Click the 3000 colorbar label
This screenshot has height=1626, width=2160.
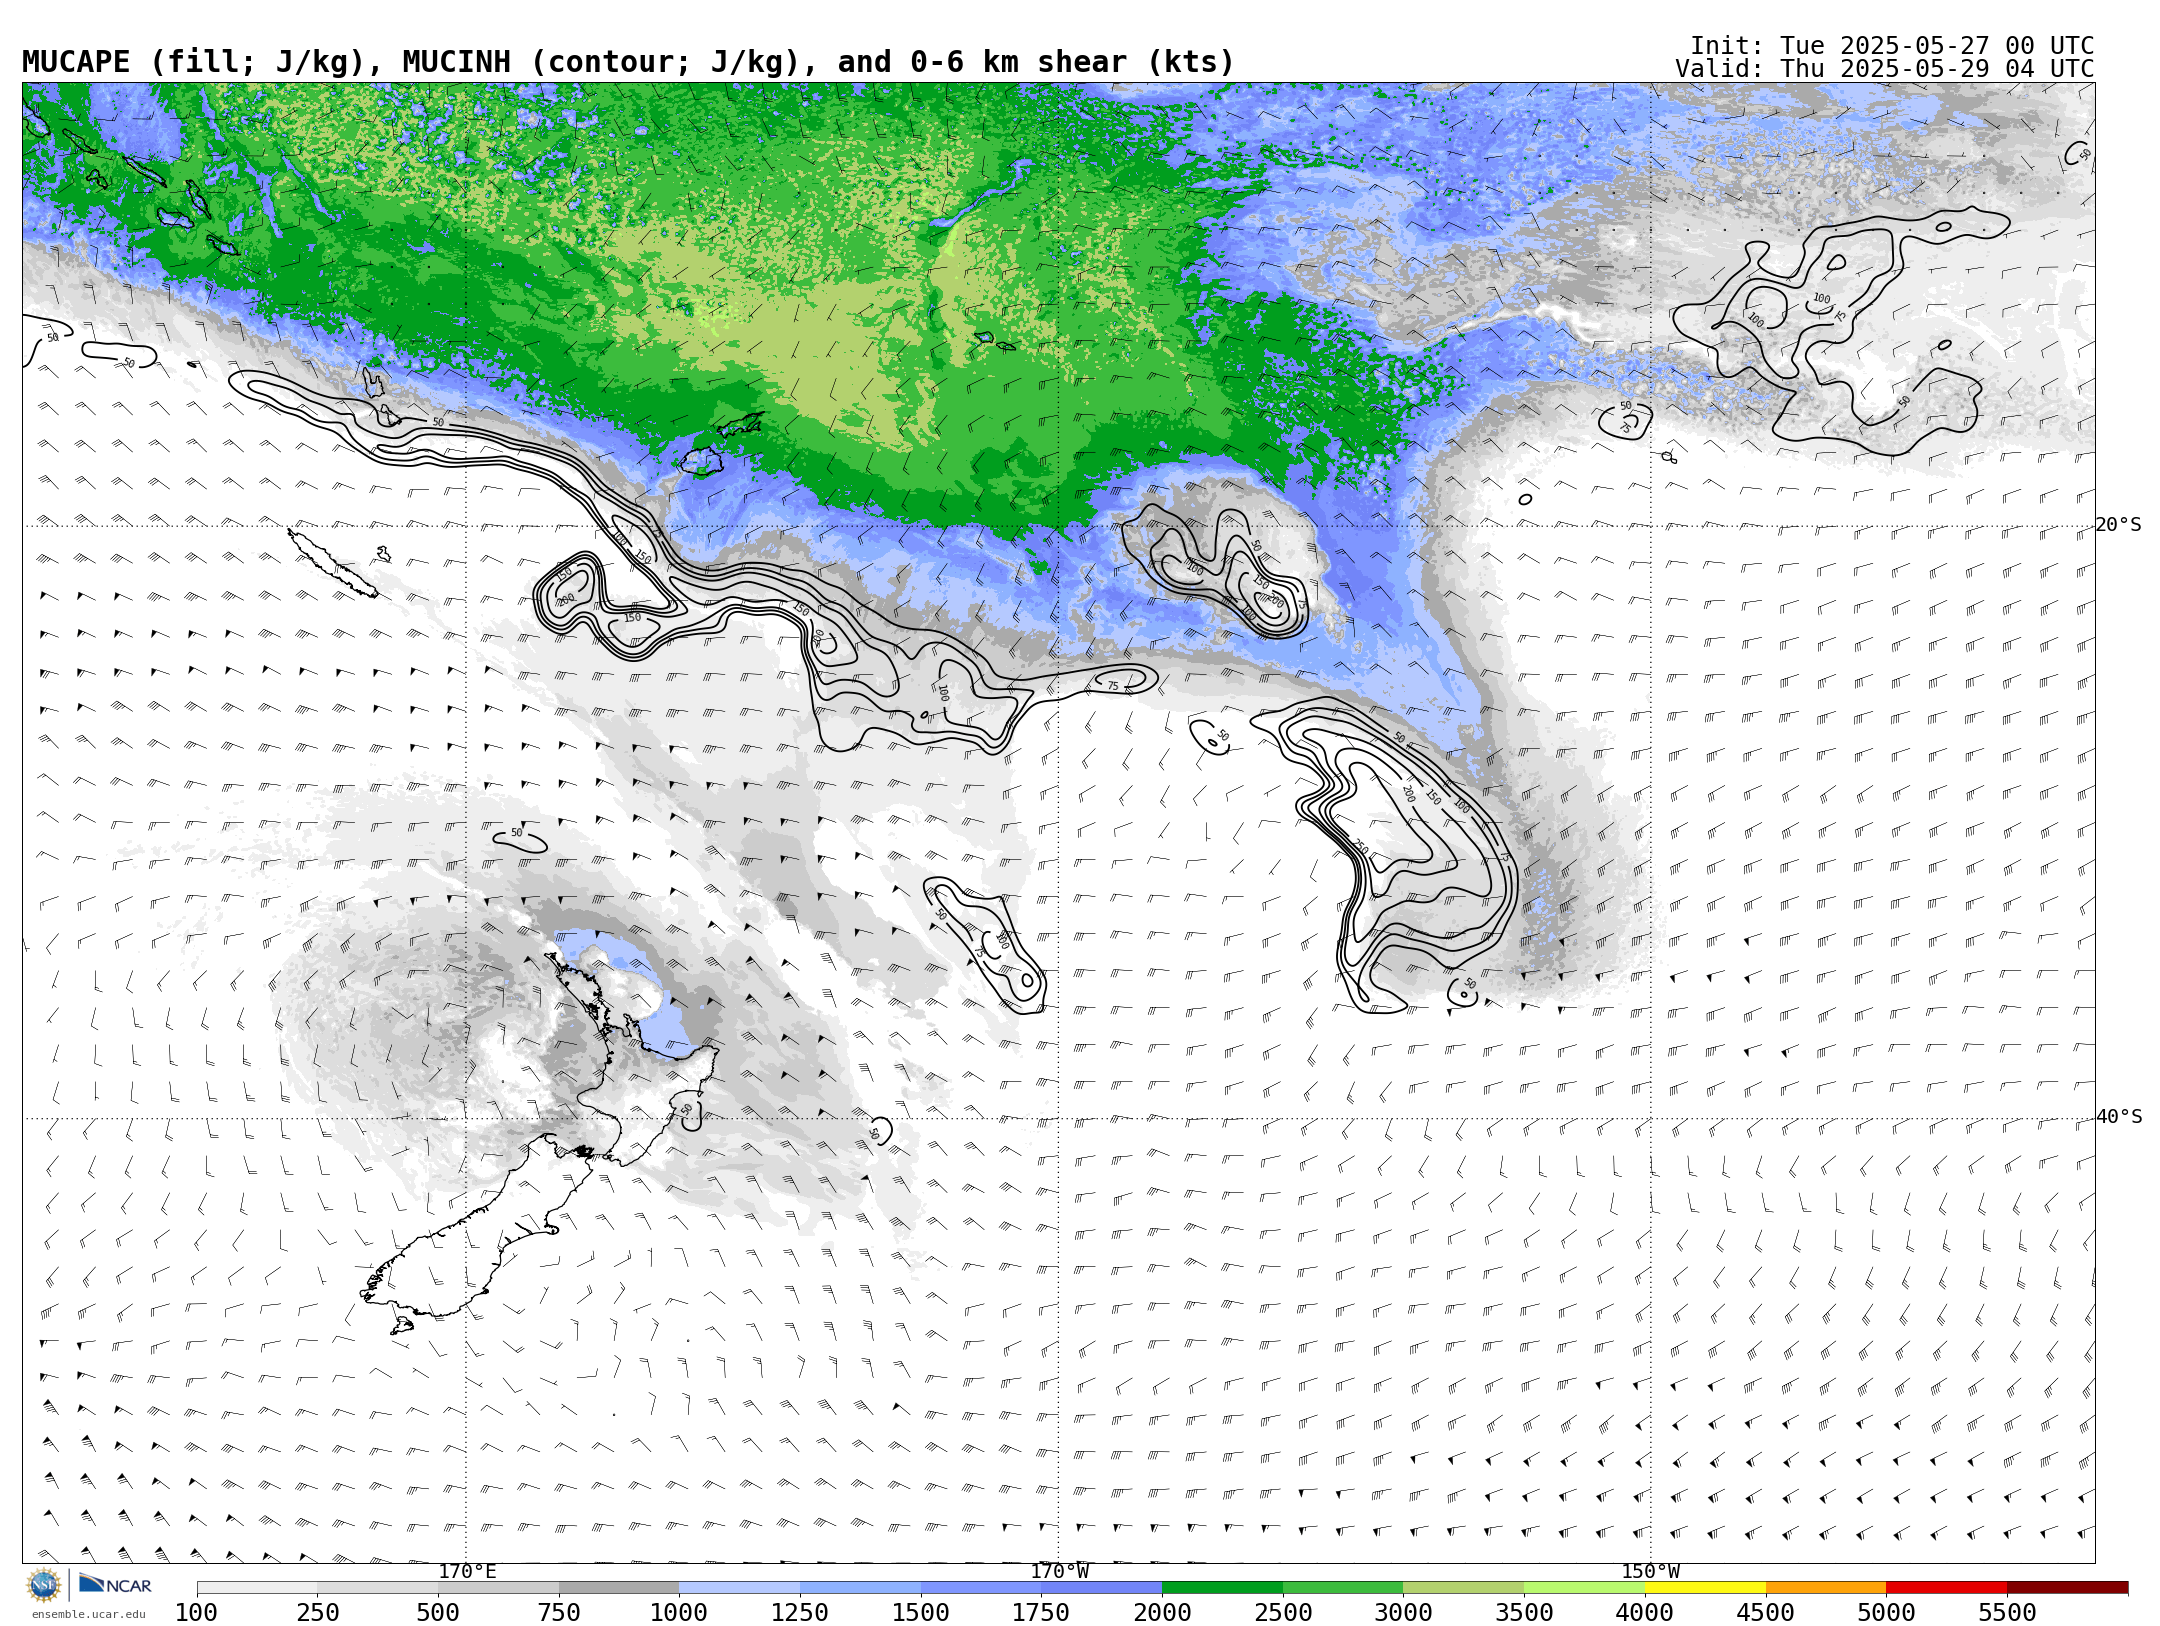tap(1403, 1613)
